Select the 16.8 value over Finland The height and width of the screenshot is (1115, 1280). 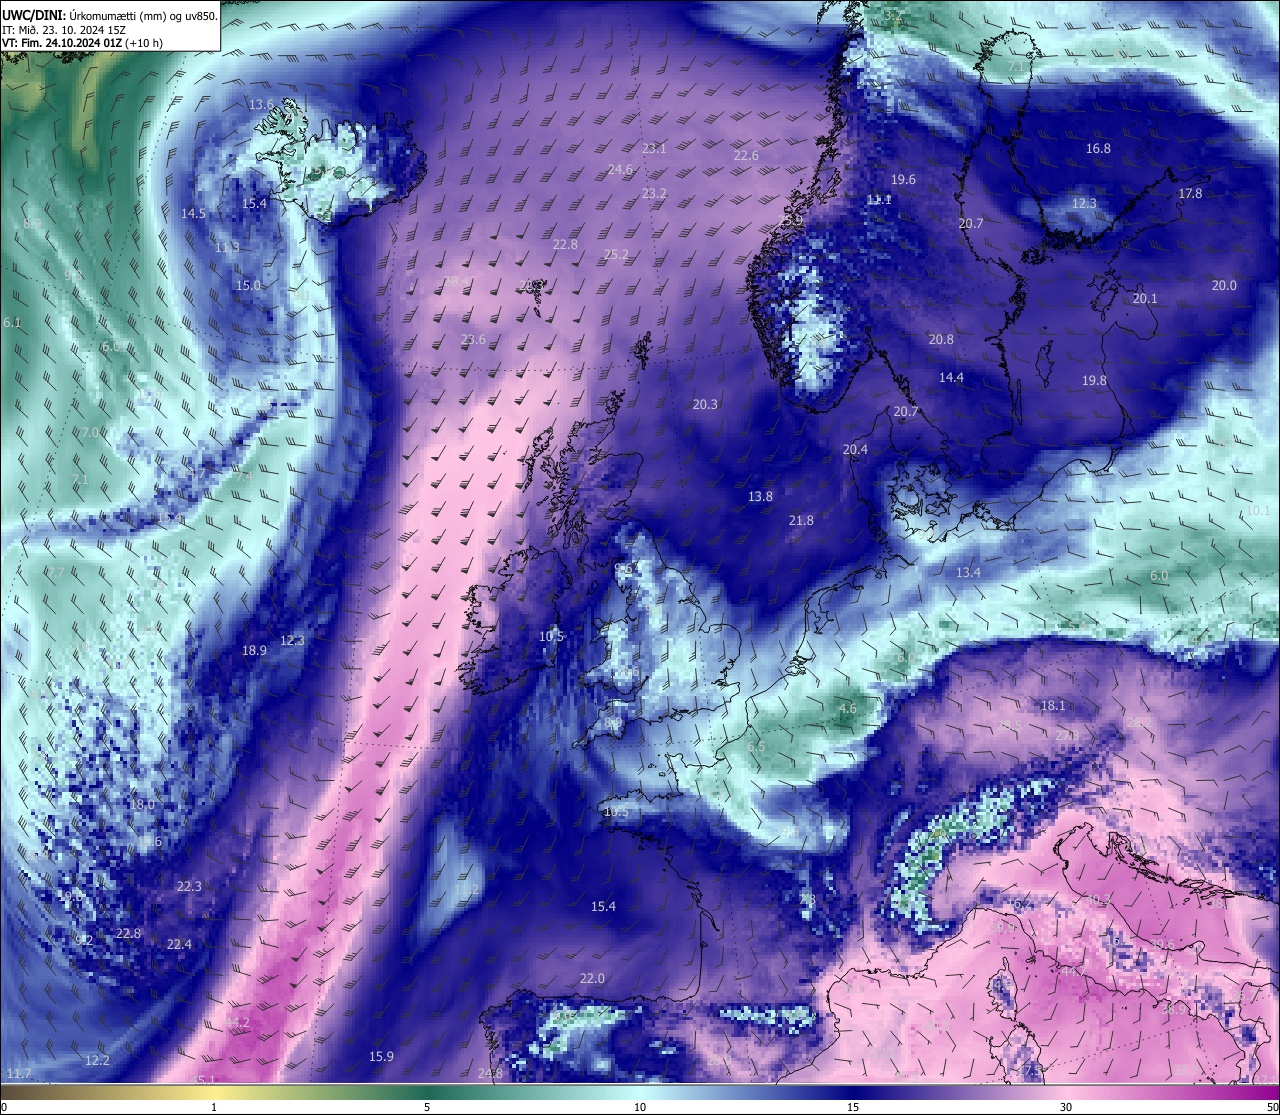click(1098, 148)
